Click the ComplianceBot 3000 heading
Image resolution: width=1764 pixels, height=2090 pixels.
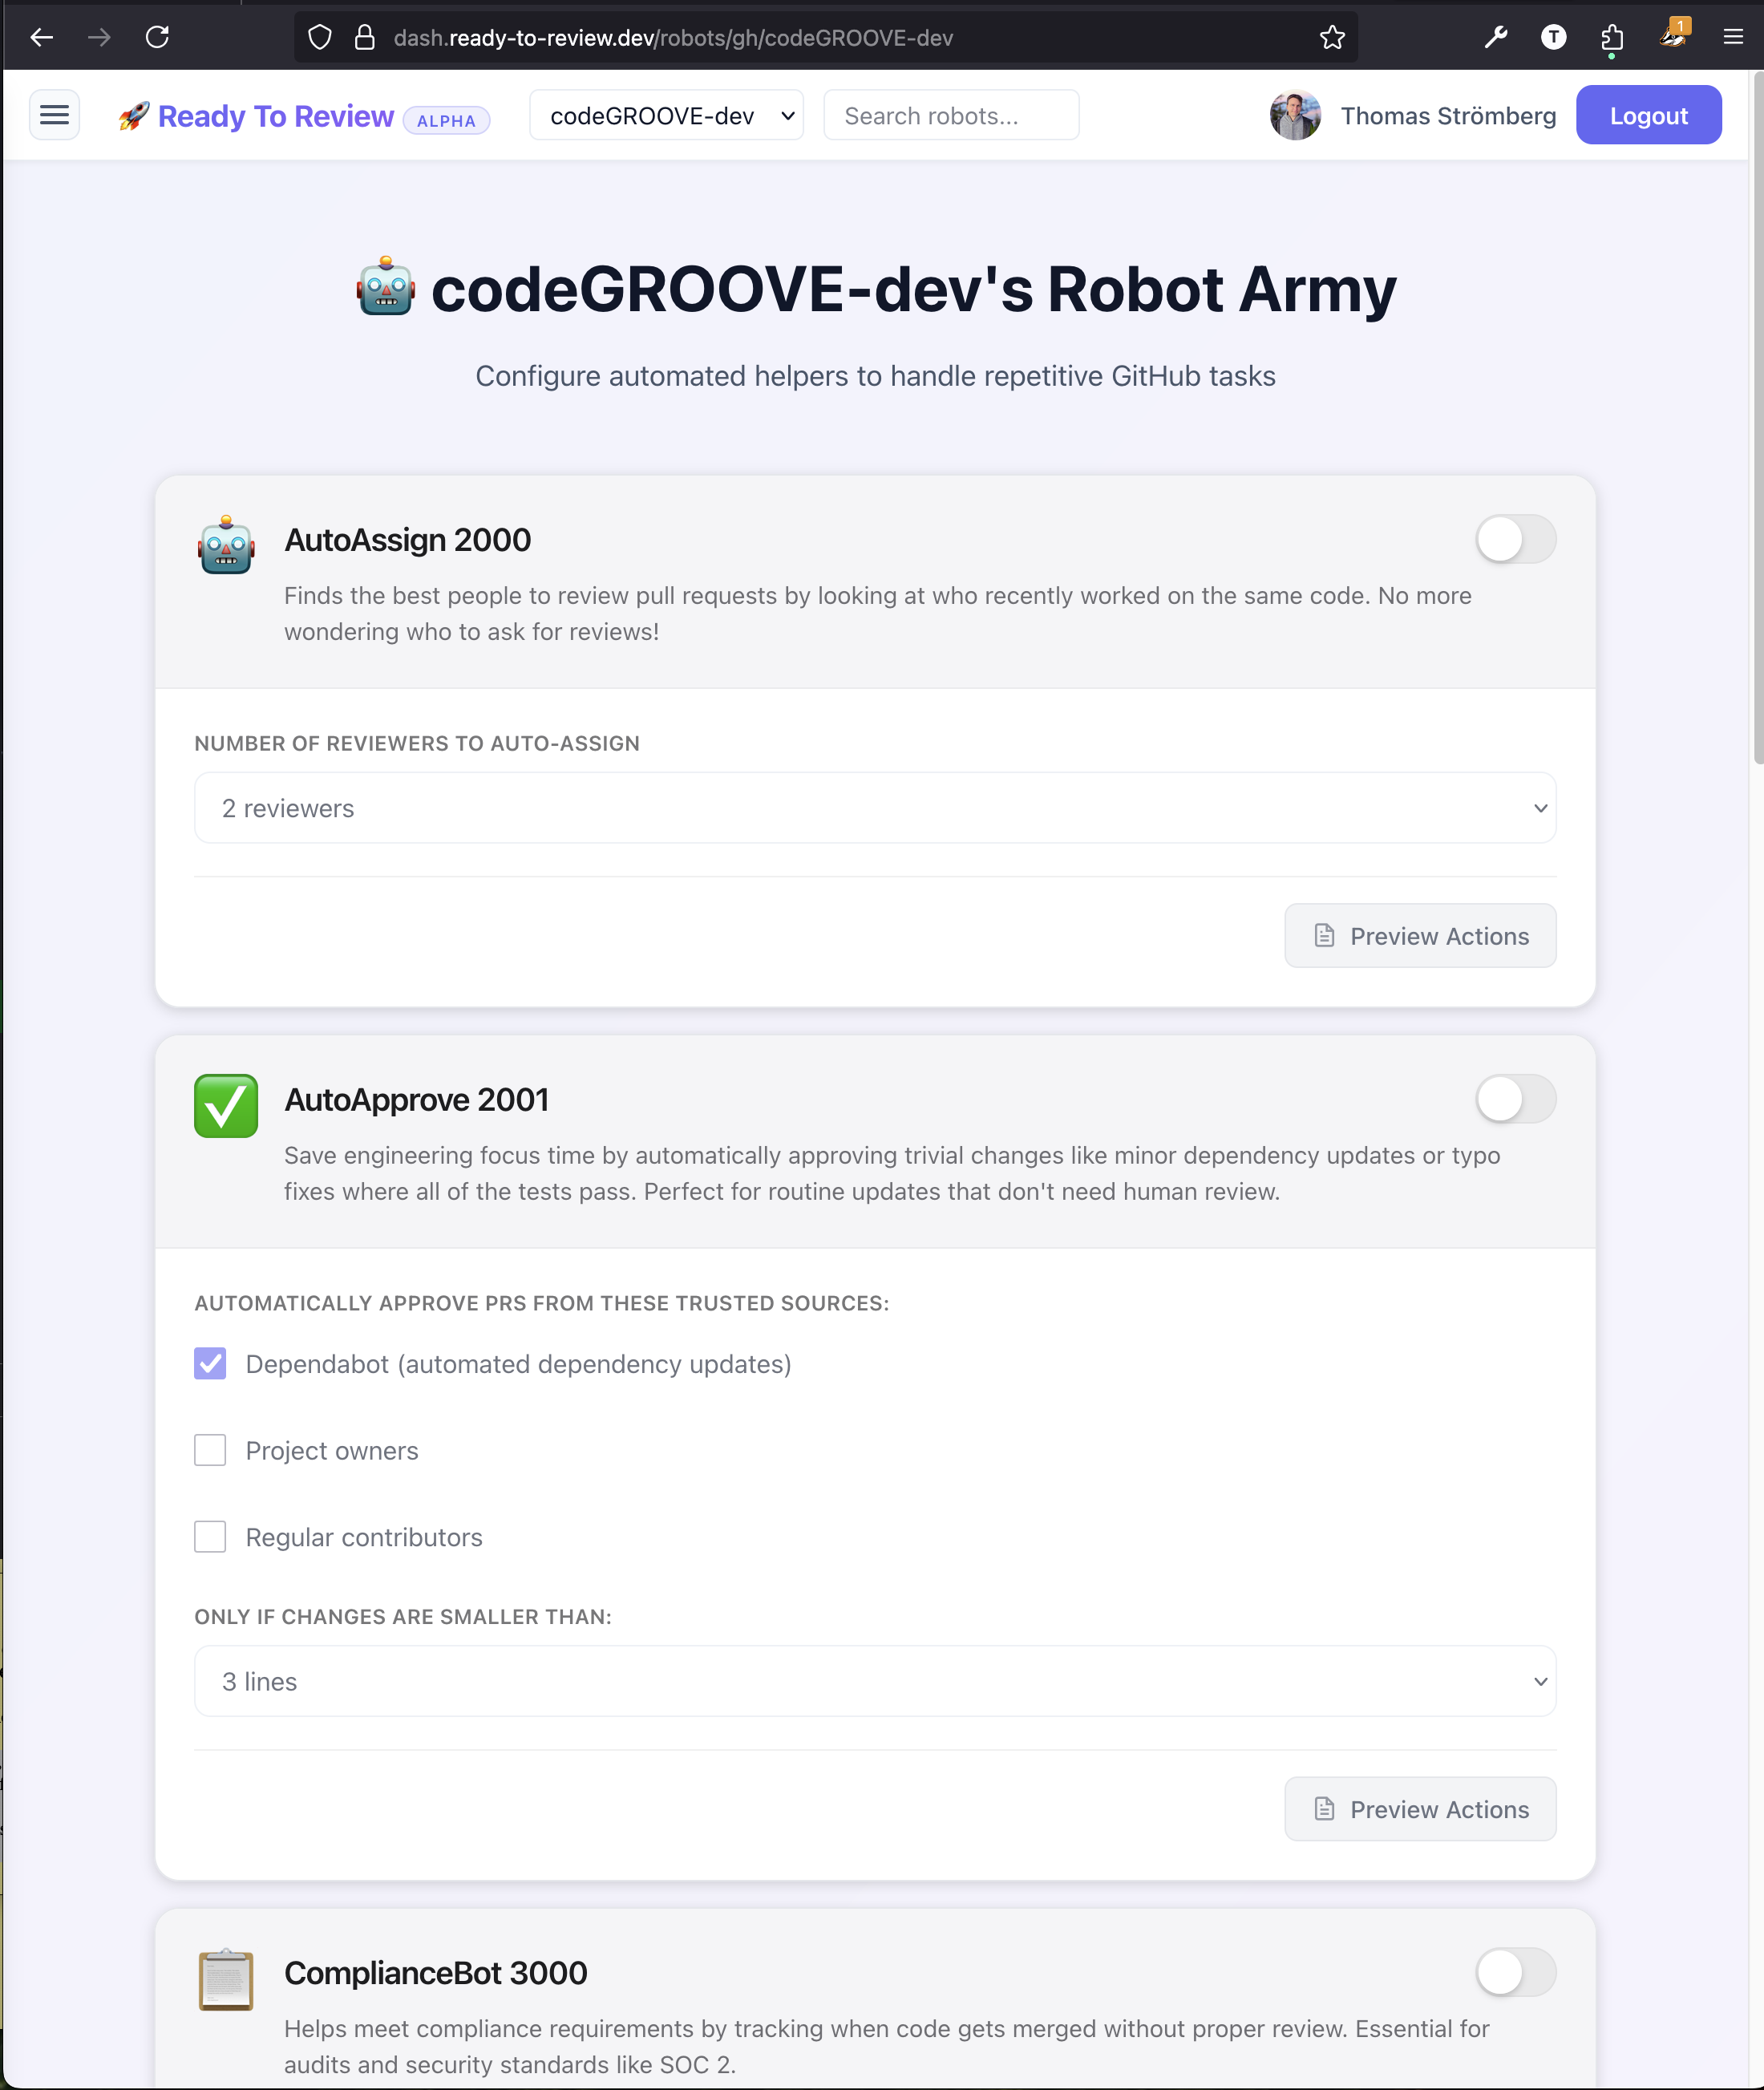point(436,1973)
